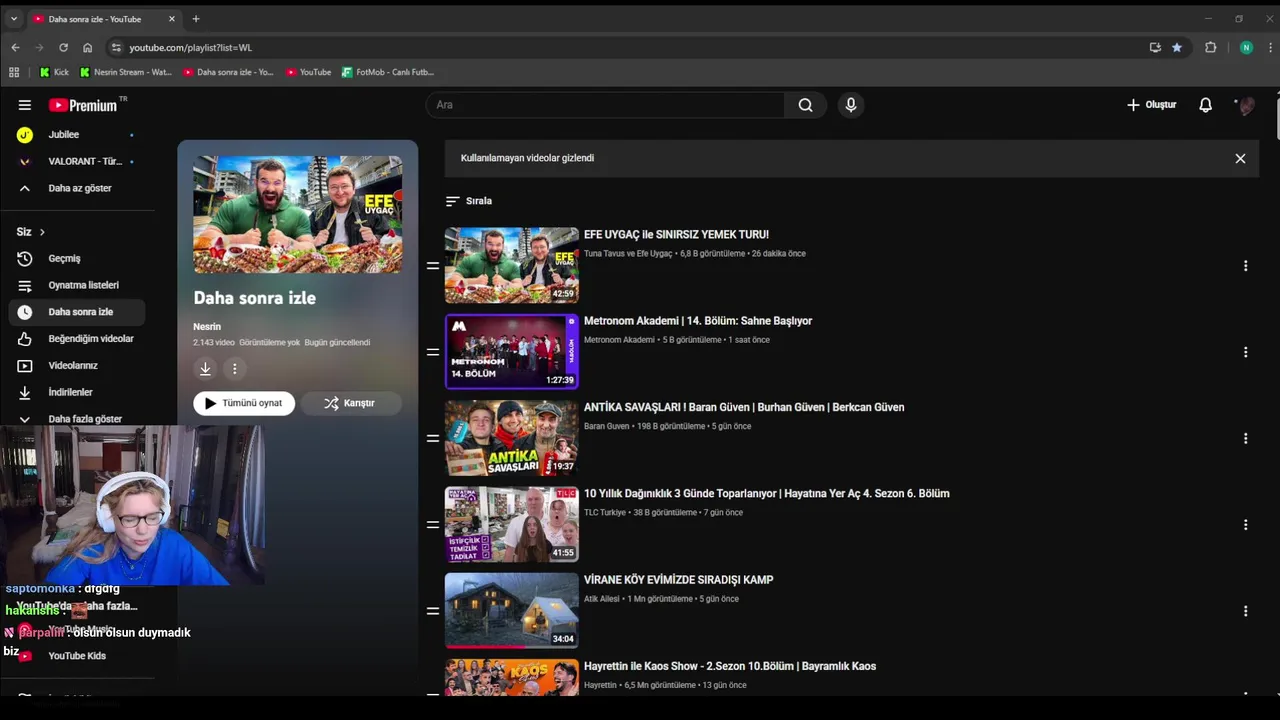
Task: Open the apps grid in bookmarks bar
Action: click(14, 72)
